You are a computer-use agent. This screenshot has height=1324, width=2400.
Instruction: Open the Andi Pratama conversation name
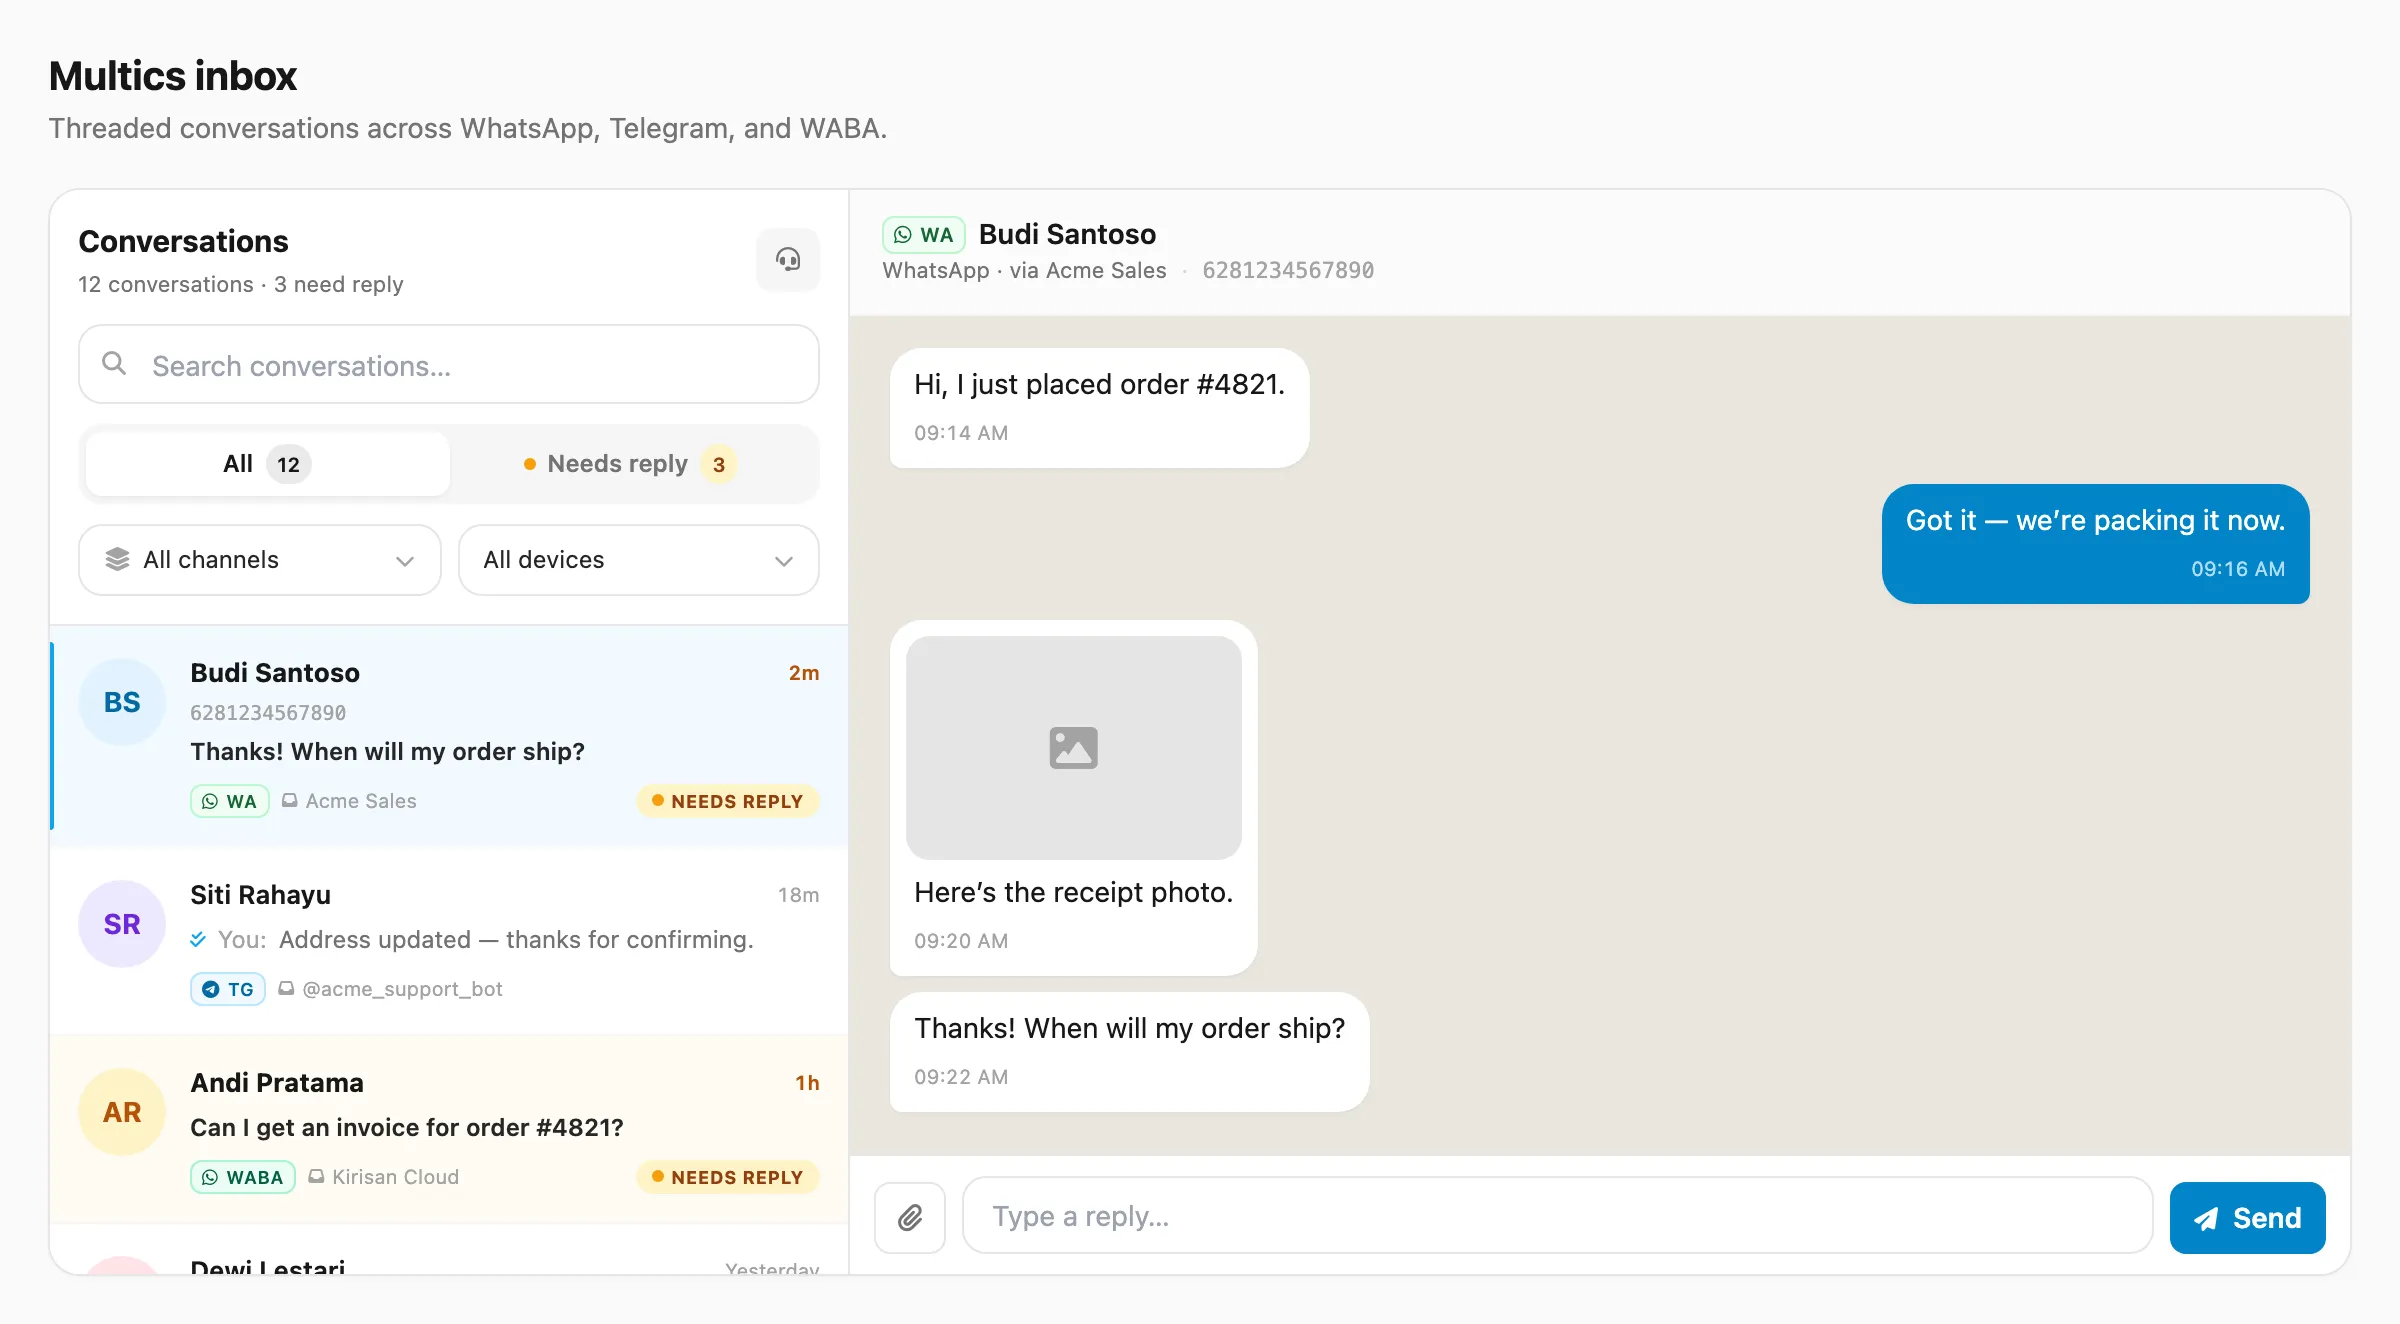click(x=277, y=1082)
